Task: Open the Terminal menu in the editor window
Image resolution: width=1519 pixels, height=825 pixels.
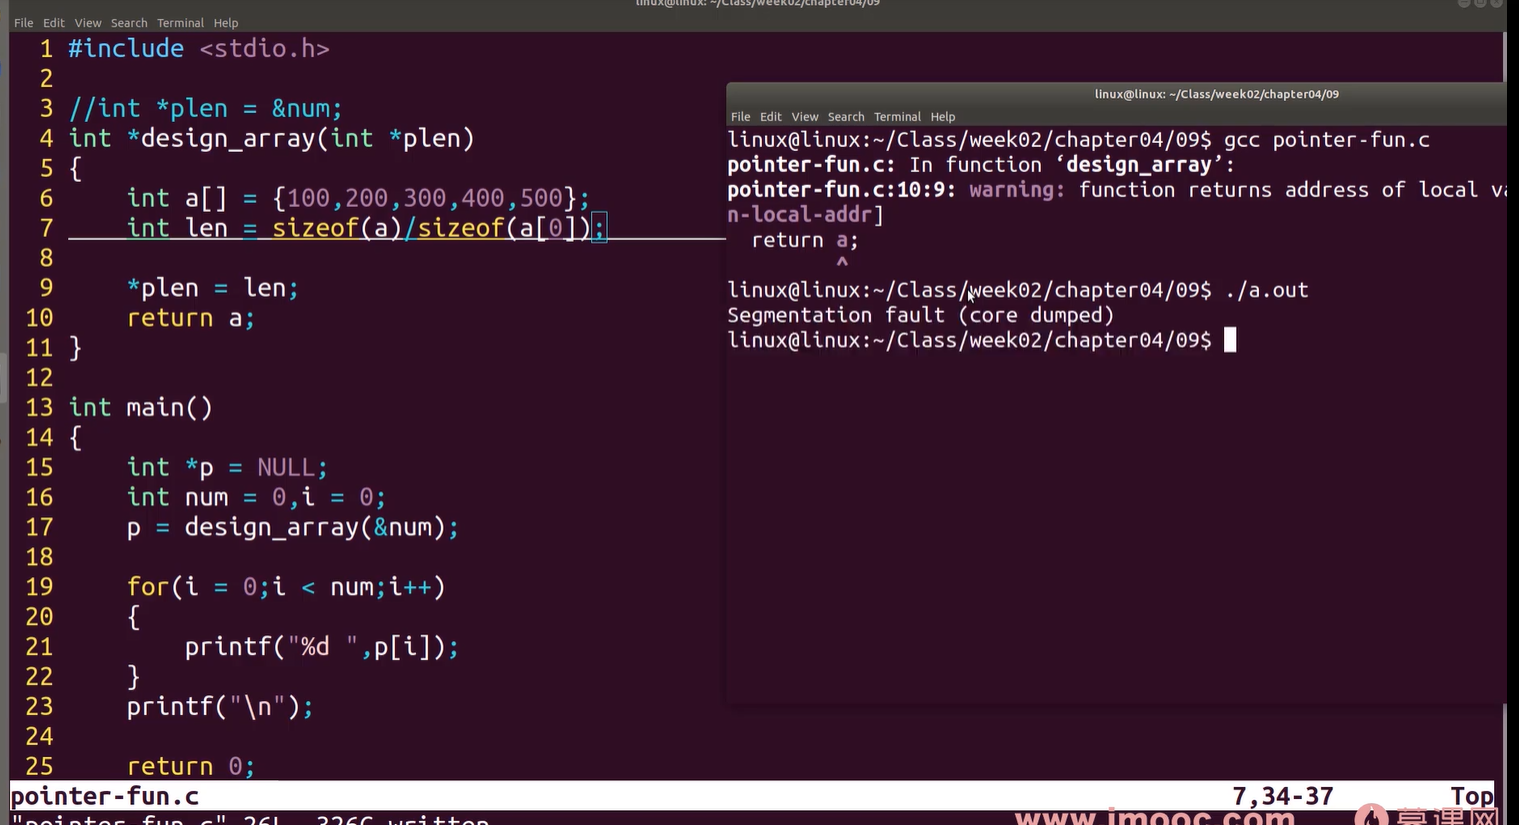Action: click(180, 23)
